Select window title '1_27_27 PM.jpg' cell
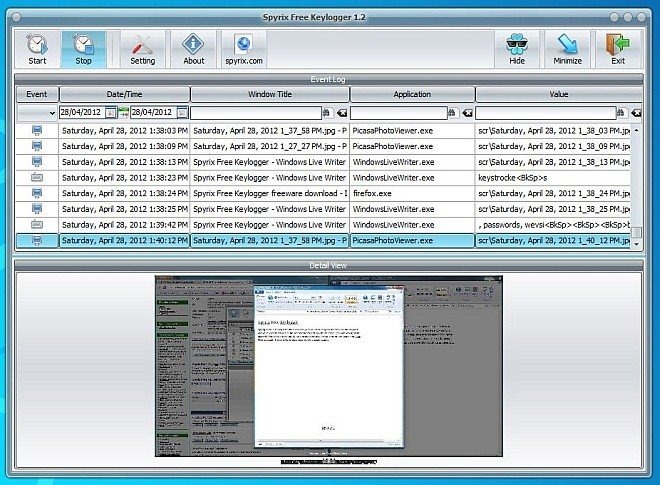This screenshot has width=660, height=485. point(270,146)
